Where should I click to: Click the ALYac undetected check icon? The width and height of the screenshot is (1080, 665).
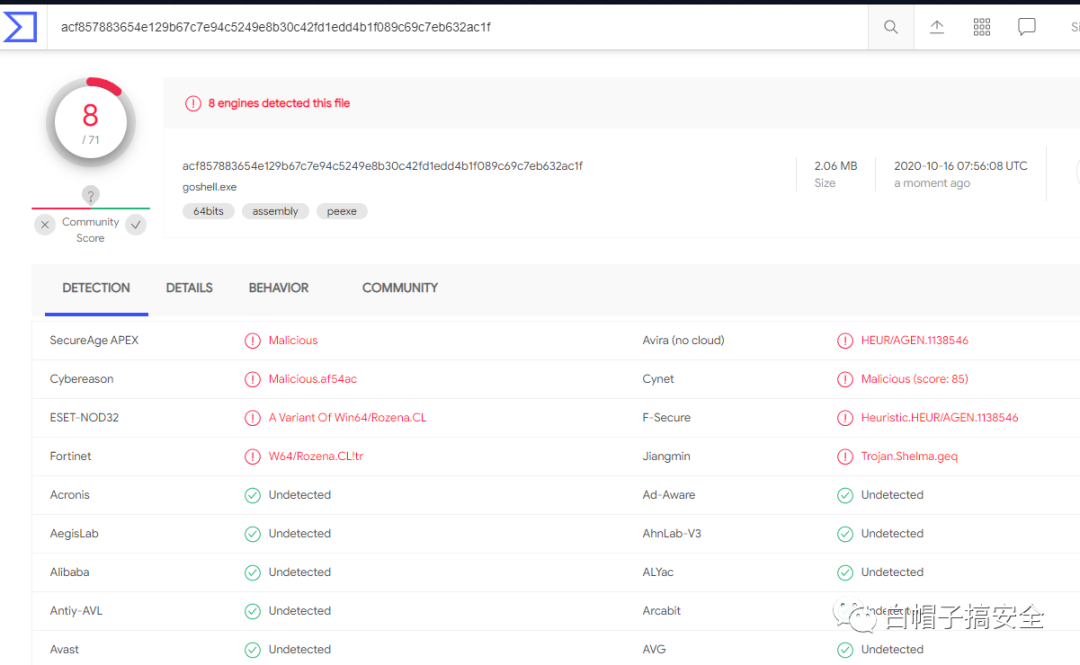point(845,572)
